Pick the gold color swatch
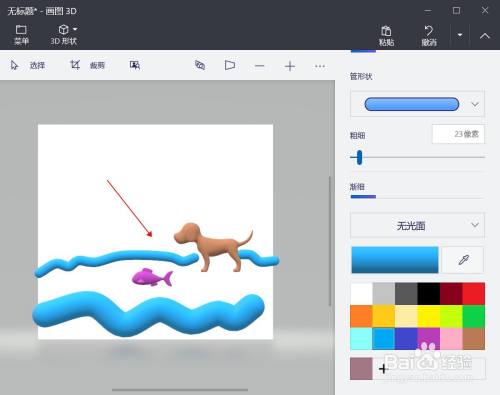The height and width of the screenshot is (395, 500). coord(384,316)
